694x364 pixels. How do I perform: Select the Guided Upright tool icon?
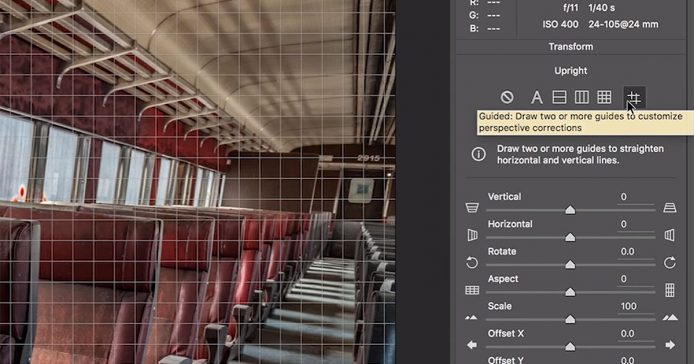[634, 97]
